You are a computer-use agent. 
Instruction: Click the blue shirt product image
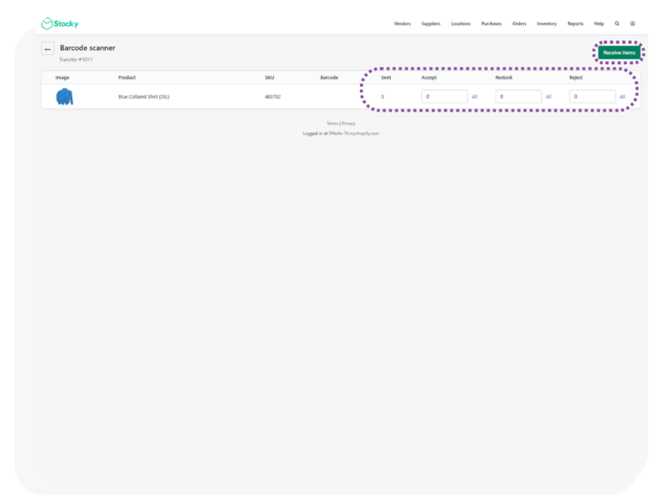[x=65, y=97]
